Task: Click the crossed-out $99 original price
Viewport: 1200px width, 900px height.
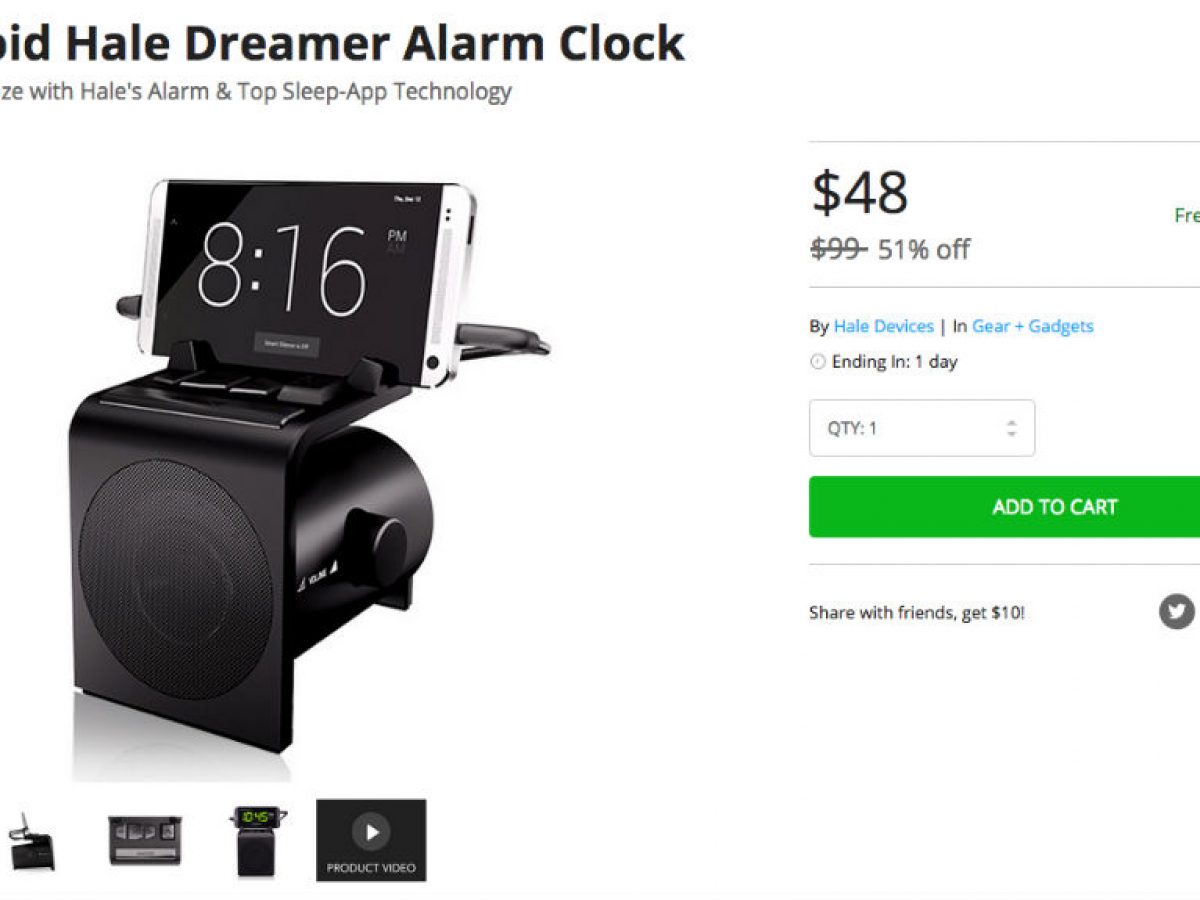Action: [x=838, y=249]
